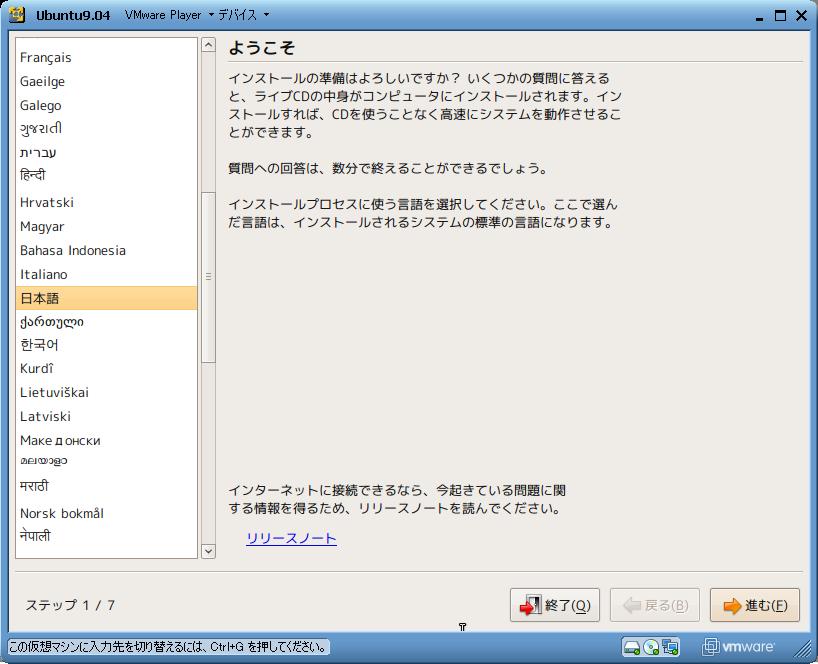Click the 終了(Q) quit button

555,605
